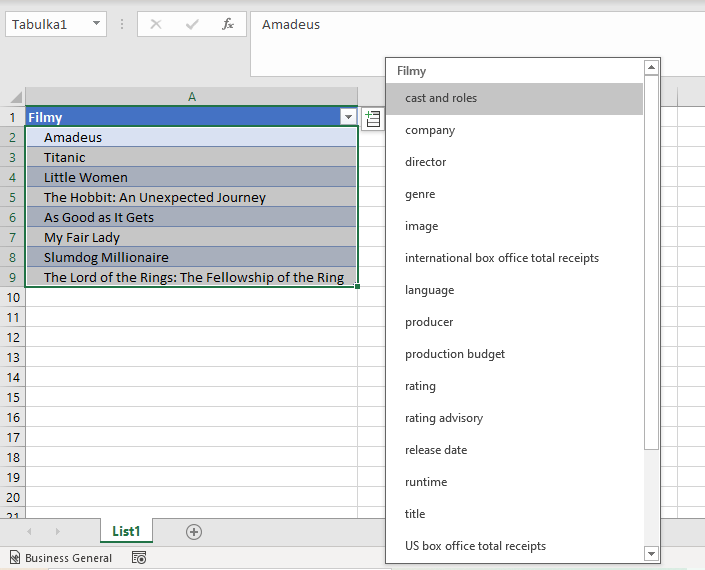Click the macro recording icon in status bar

point(140,558)
